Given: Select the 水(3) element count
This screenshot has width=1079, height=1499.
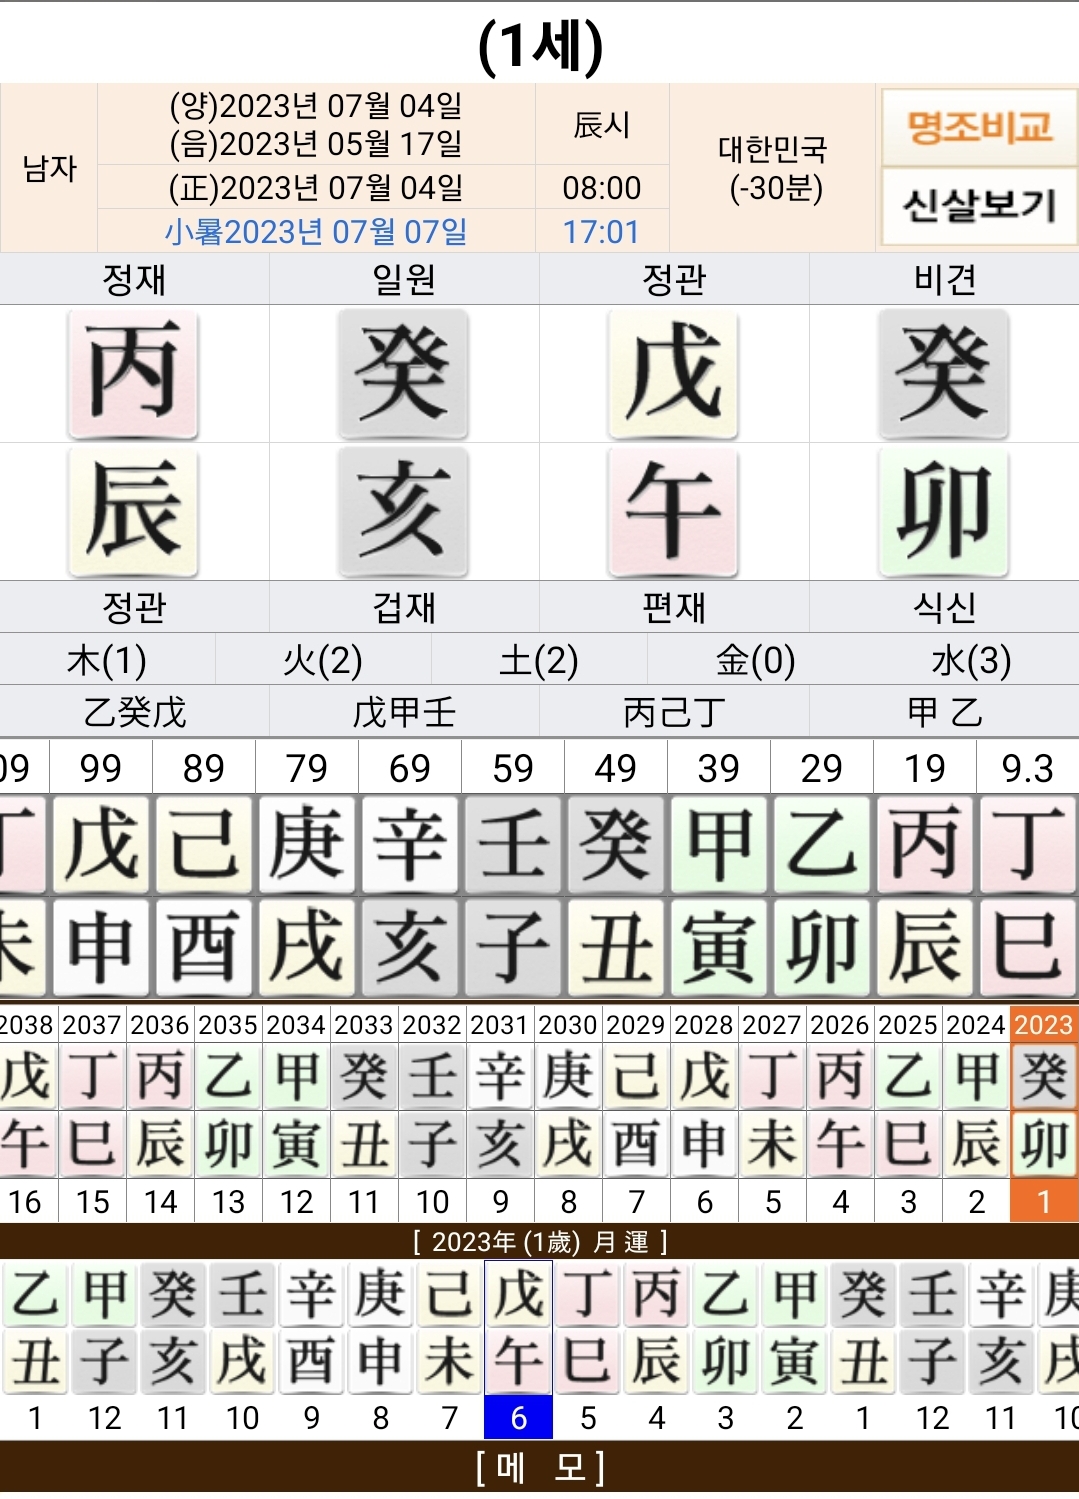Looking at the screenshot, I should tap(971, 660).
